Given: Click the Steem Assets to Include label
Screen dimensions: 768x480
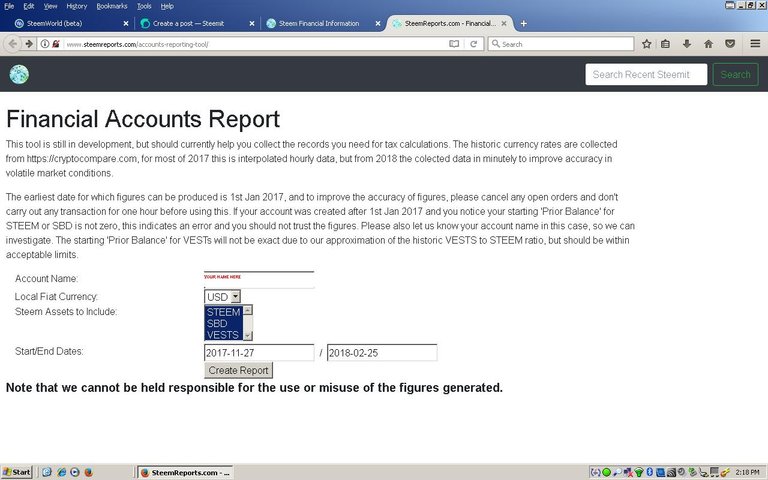Looking at the screenshot, I should coord(66,312).
